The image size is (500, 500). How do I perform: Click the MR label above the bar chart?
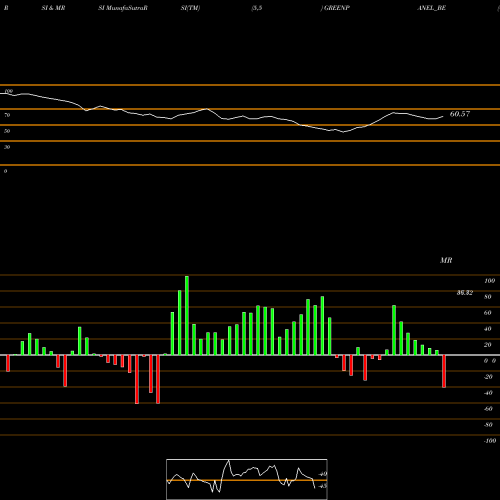pos(446,260)
